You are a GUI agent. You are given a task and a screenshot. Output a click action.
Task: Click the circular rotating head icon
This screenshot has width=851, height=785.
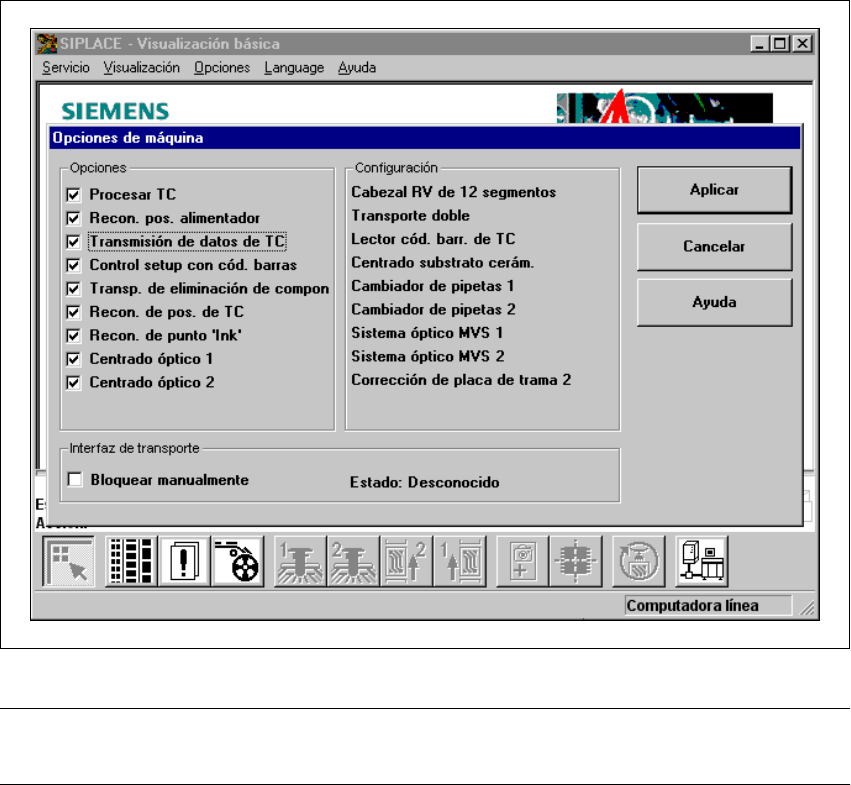(639, 561)
